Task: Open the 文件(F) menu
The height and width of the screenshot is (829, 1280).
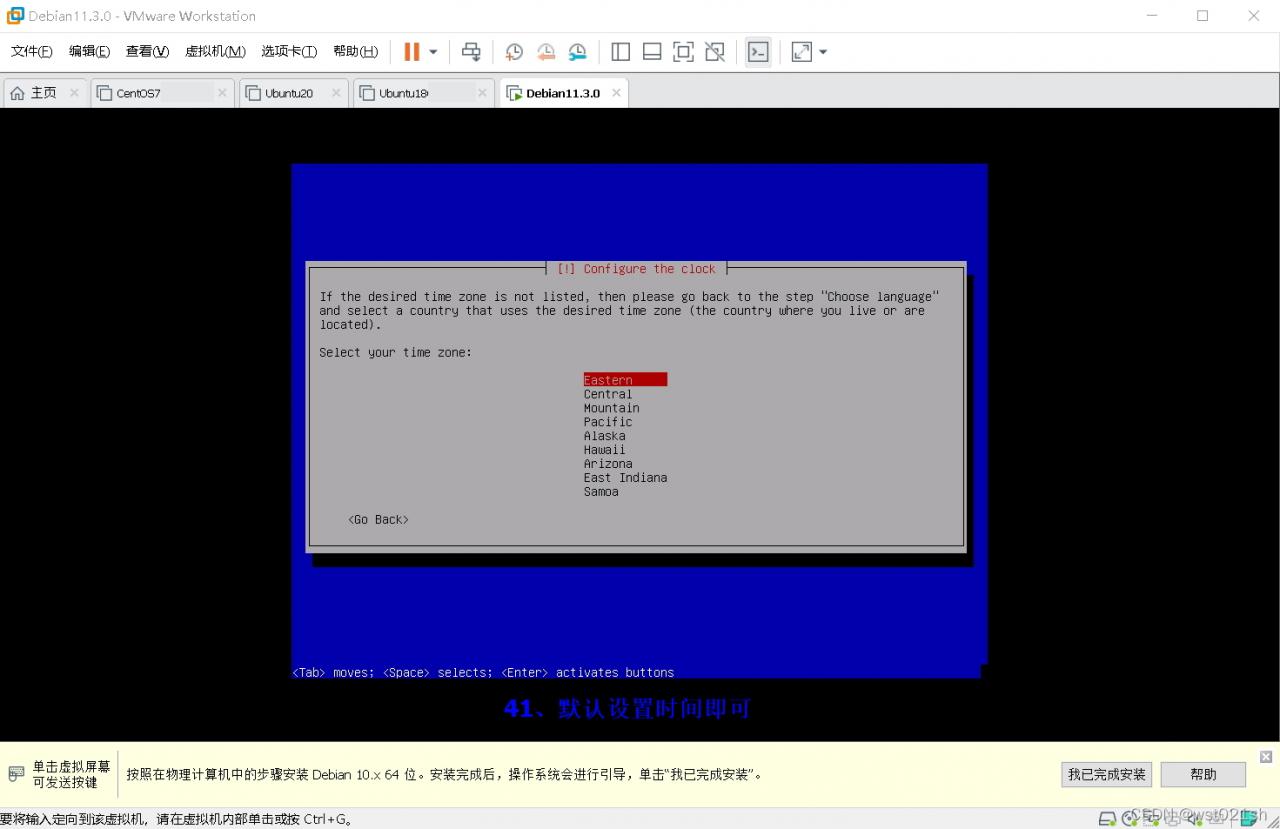Action: click(x=31, y=52)
